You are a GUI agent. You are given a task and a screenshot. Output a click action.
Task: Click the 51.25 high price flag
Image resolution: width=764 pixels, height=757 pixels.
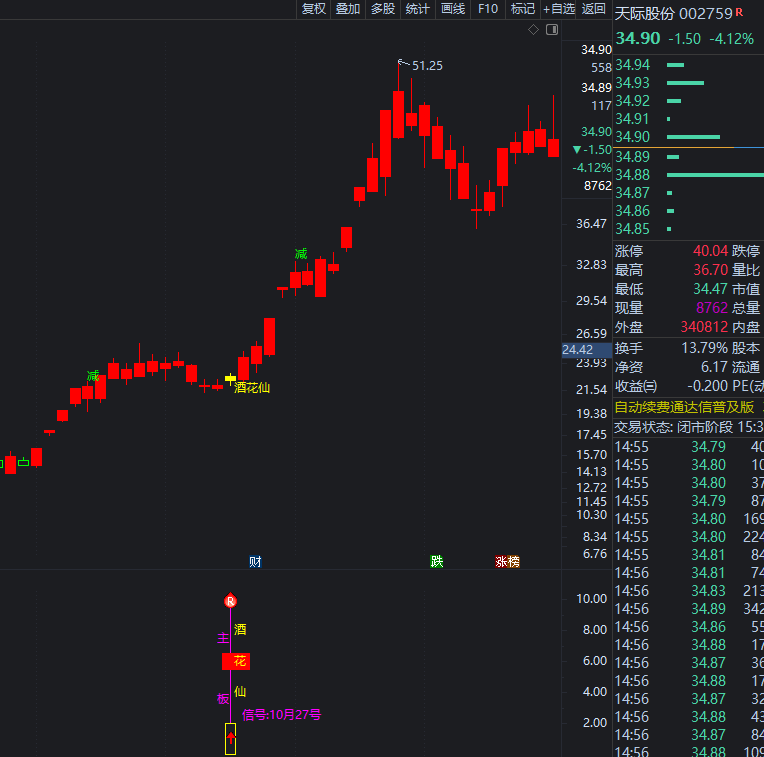point(425,66)
